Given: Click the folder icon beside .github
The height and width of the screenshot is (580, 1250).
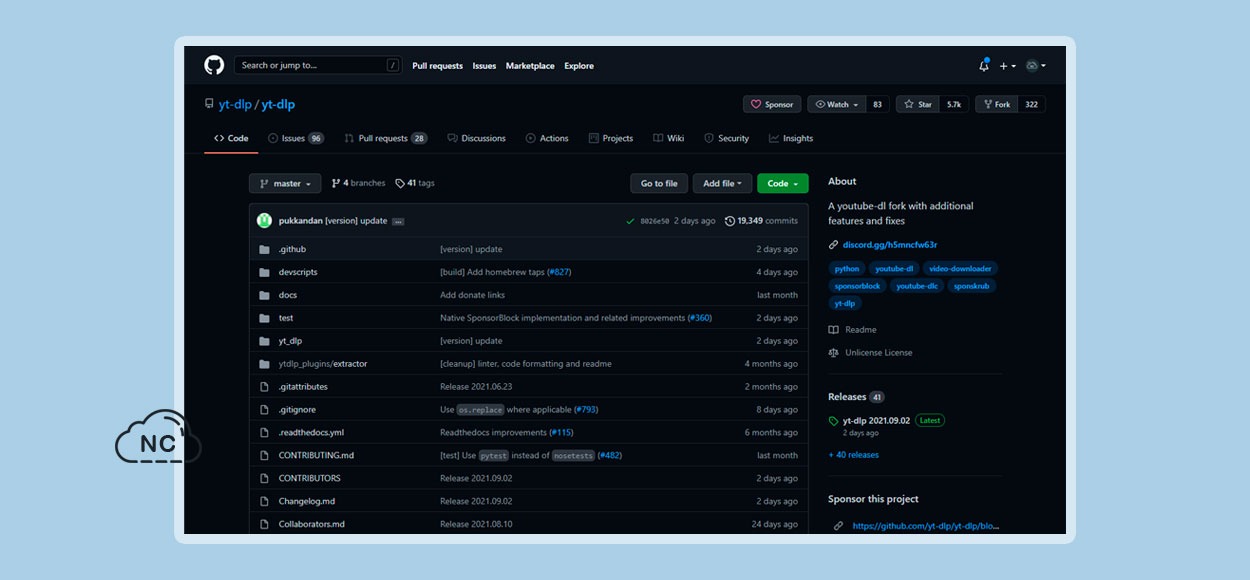Looking at the screenshot, I should [264, 249].
